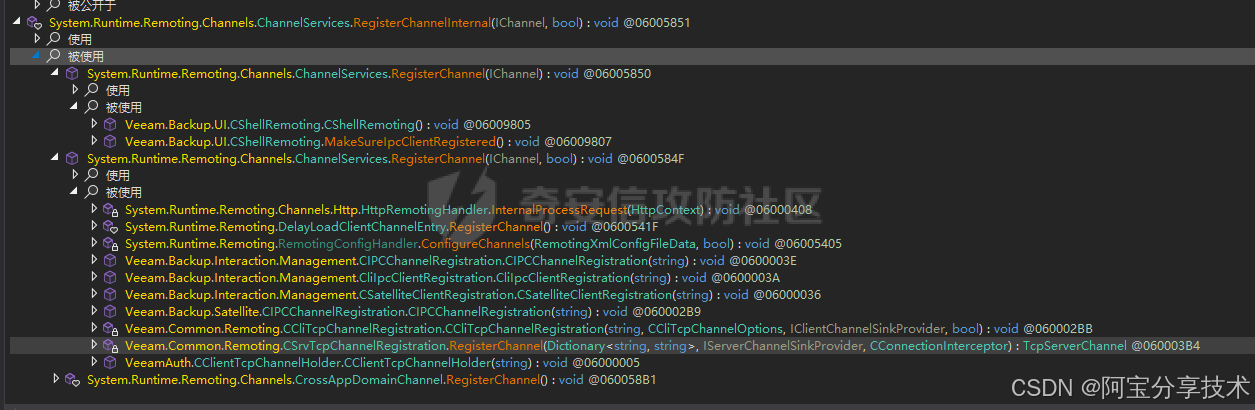Select RegisterChannelInternal(IChannel, bool) @06005851 text

(x=369, y=22)
